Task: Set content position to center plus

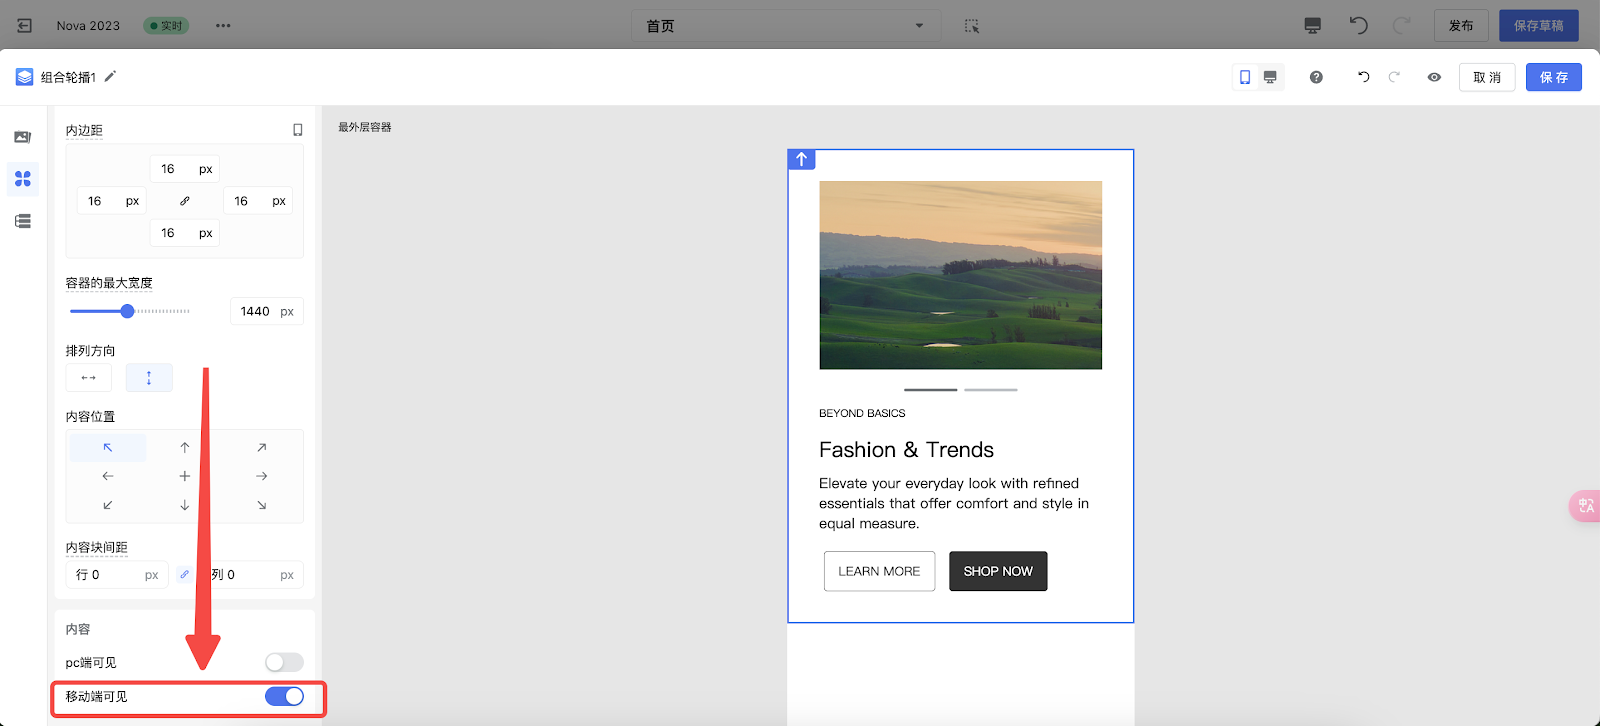Action: (x=184, y=476)
